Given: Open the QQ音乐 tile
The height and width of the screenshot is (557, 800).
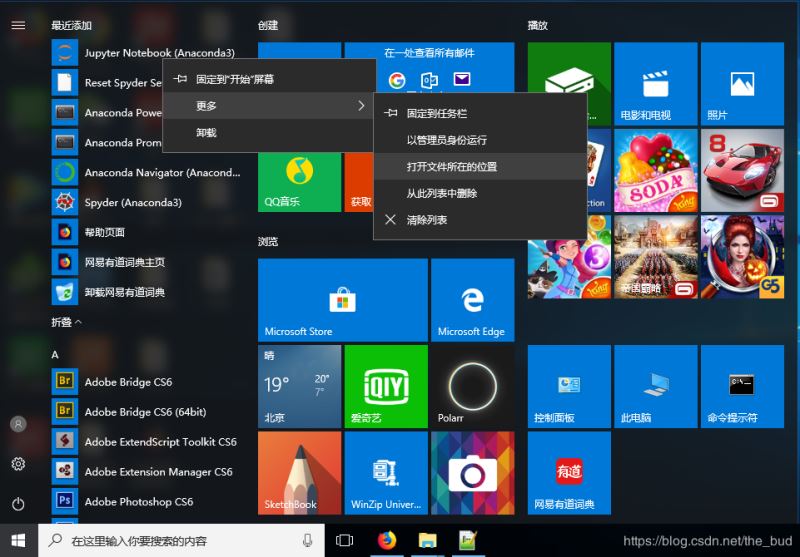Looking at the screenshot, I should click(x=299, y=182).
